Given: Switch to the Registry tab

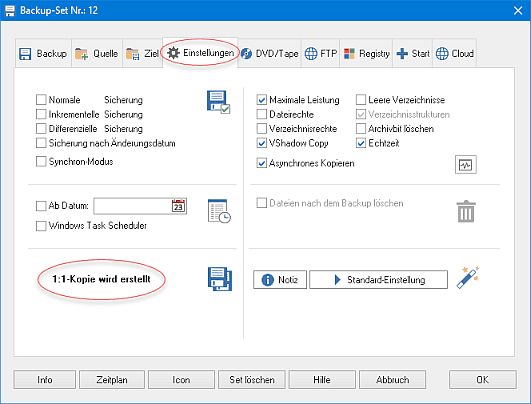Looking at the screenshot, I should coord(366,54).
